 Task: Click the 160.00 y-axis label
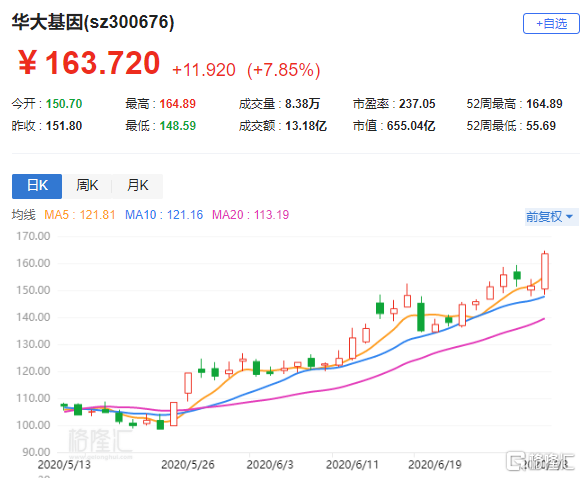33,263
